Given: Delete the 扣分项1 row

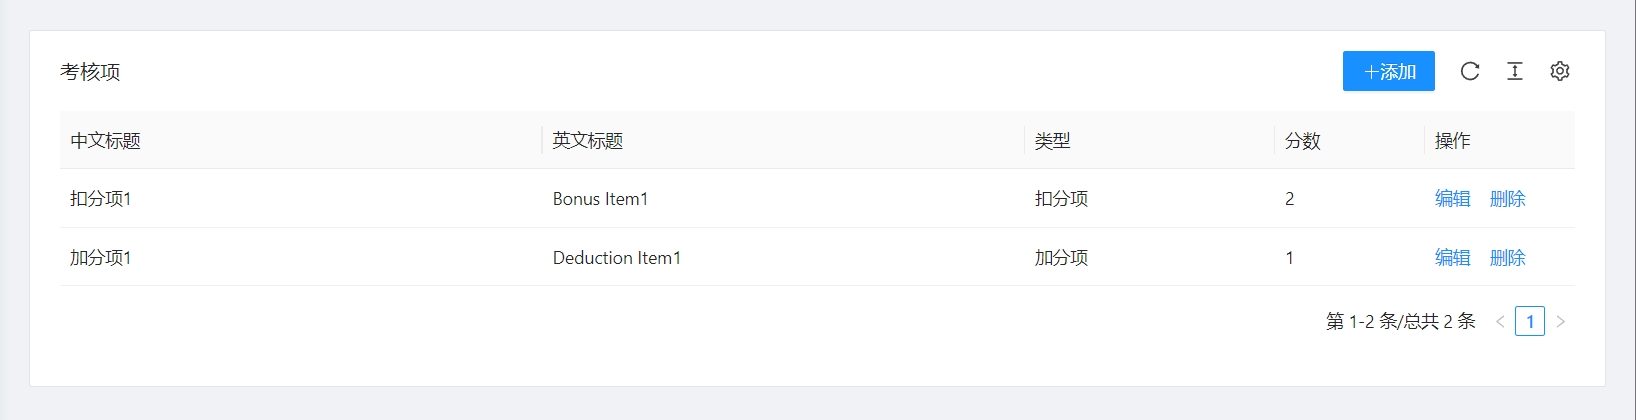Looking at the screenshot, I should (1507, 199).
